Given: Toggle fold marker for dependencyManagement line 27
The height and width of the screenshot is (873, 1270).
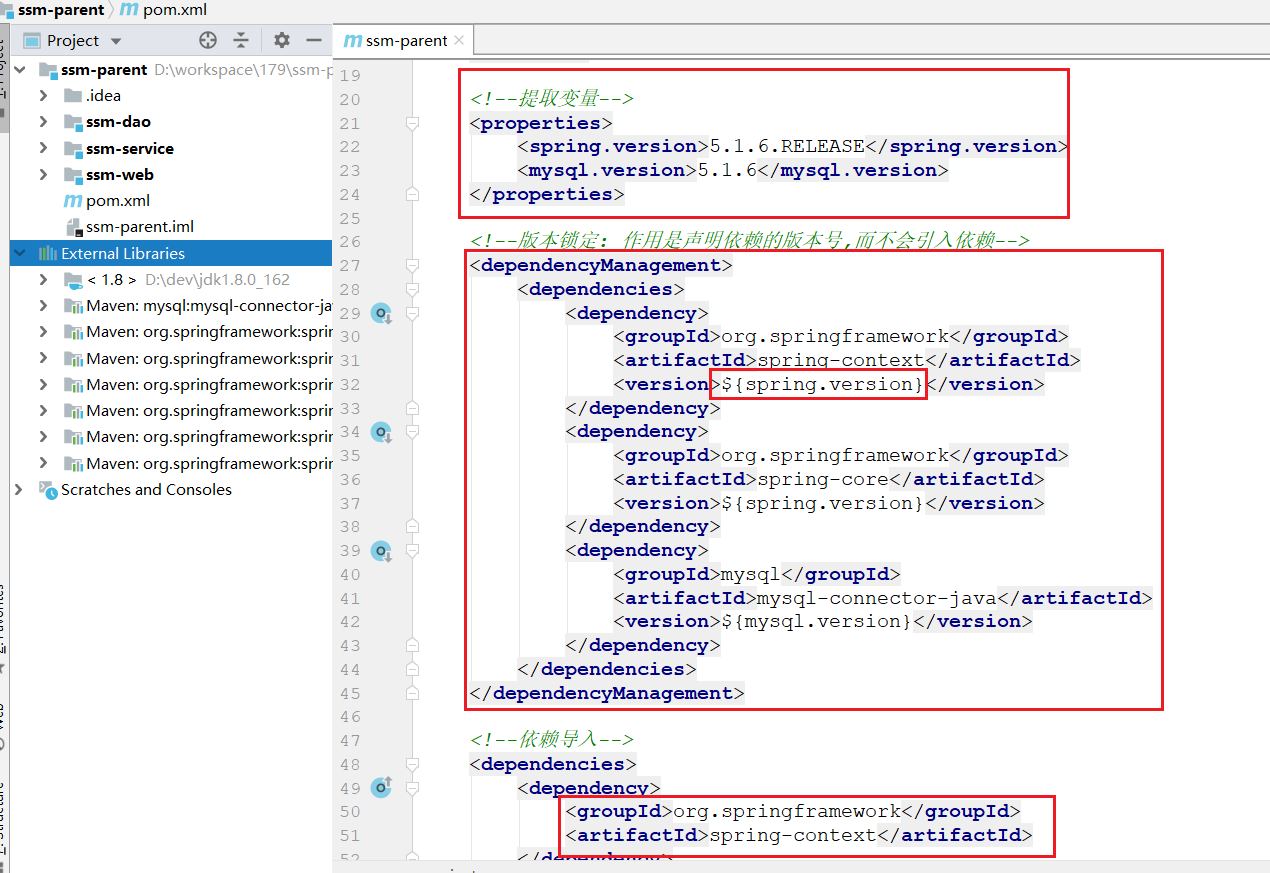Looking at the screenshot, I should (412, 266).
